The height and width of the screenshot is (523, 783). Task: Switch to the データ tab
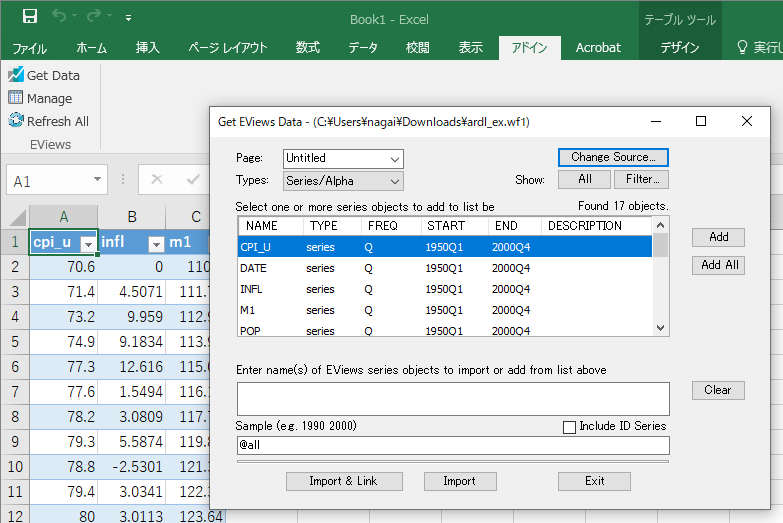click(x=363, y=48)
